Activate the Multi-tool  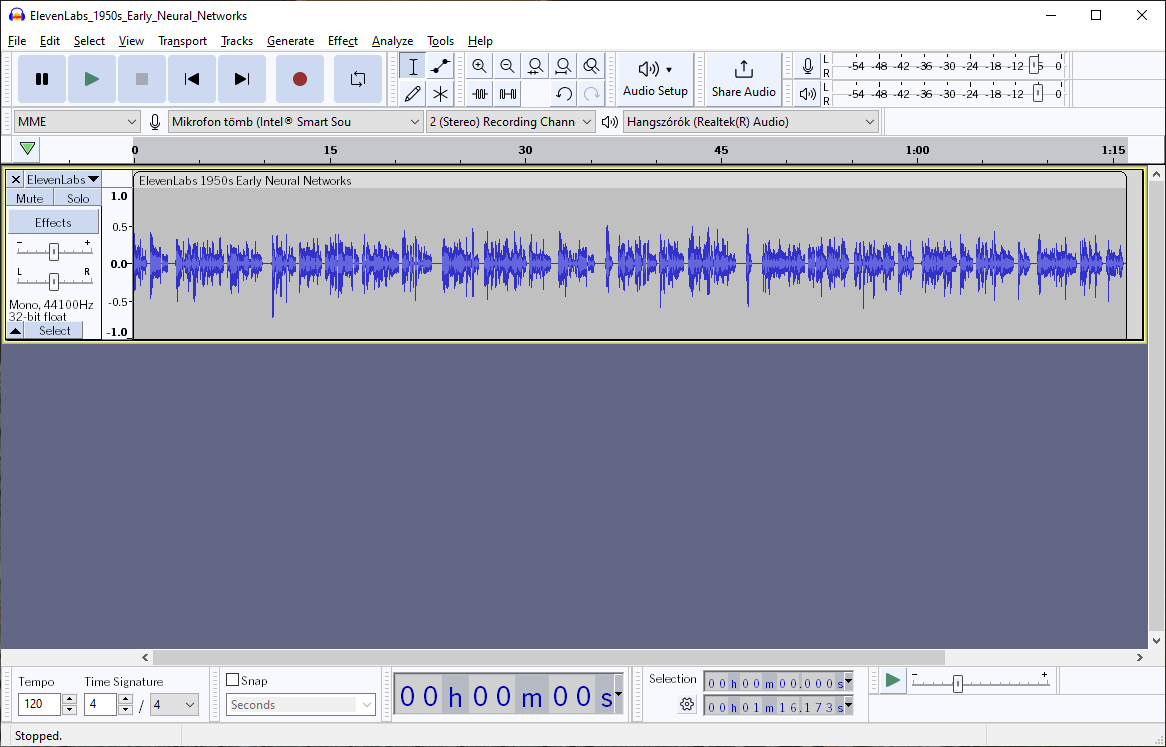(439, 92)
